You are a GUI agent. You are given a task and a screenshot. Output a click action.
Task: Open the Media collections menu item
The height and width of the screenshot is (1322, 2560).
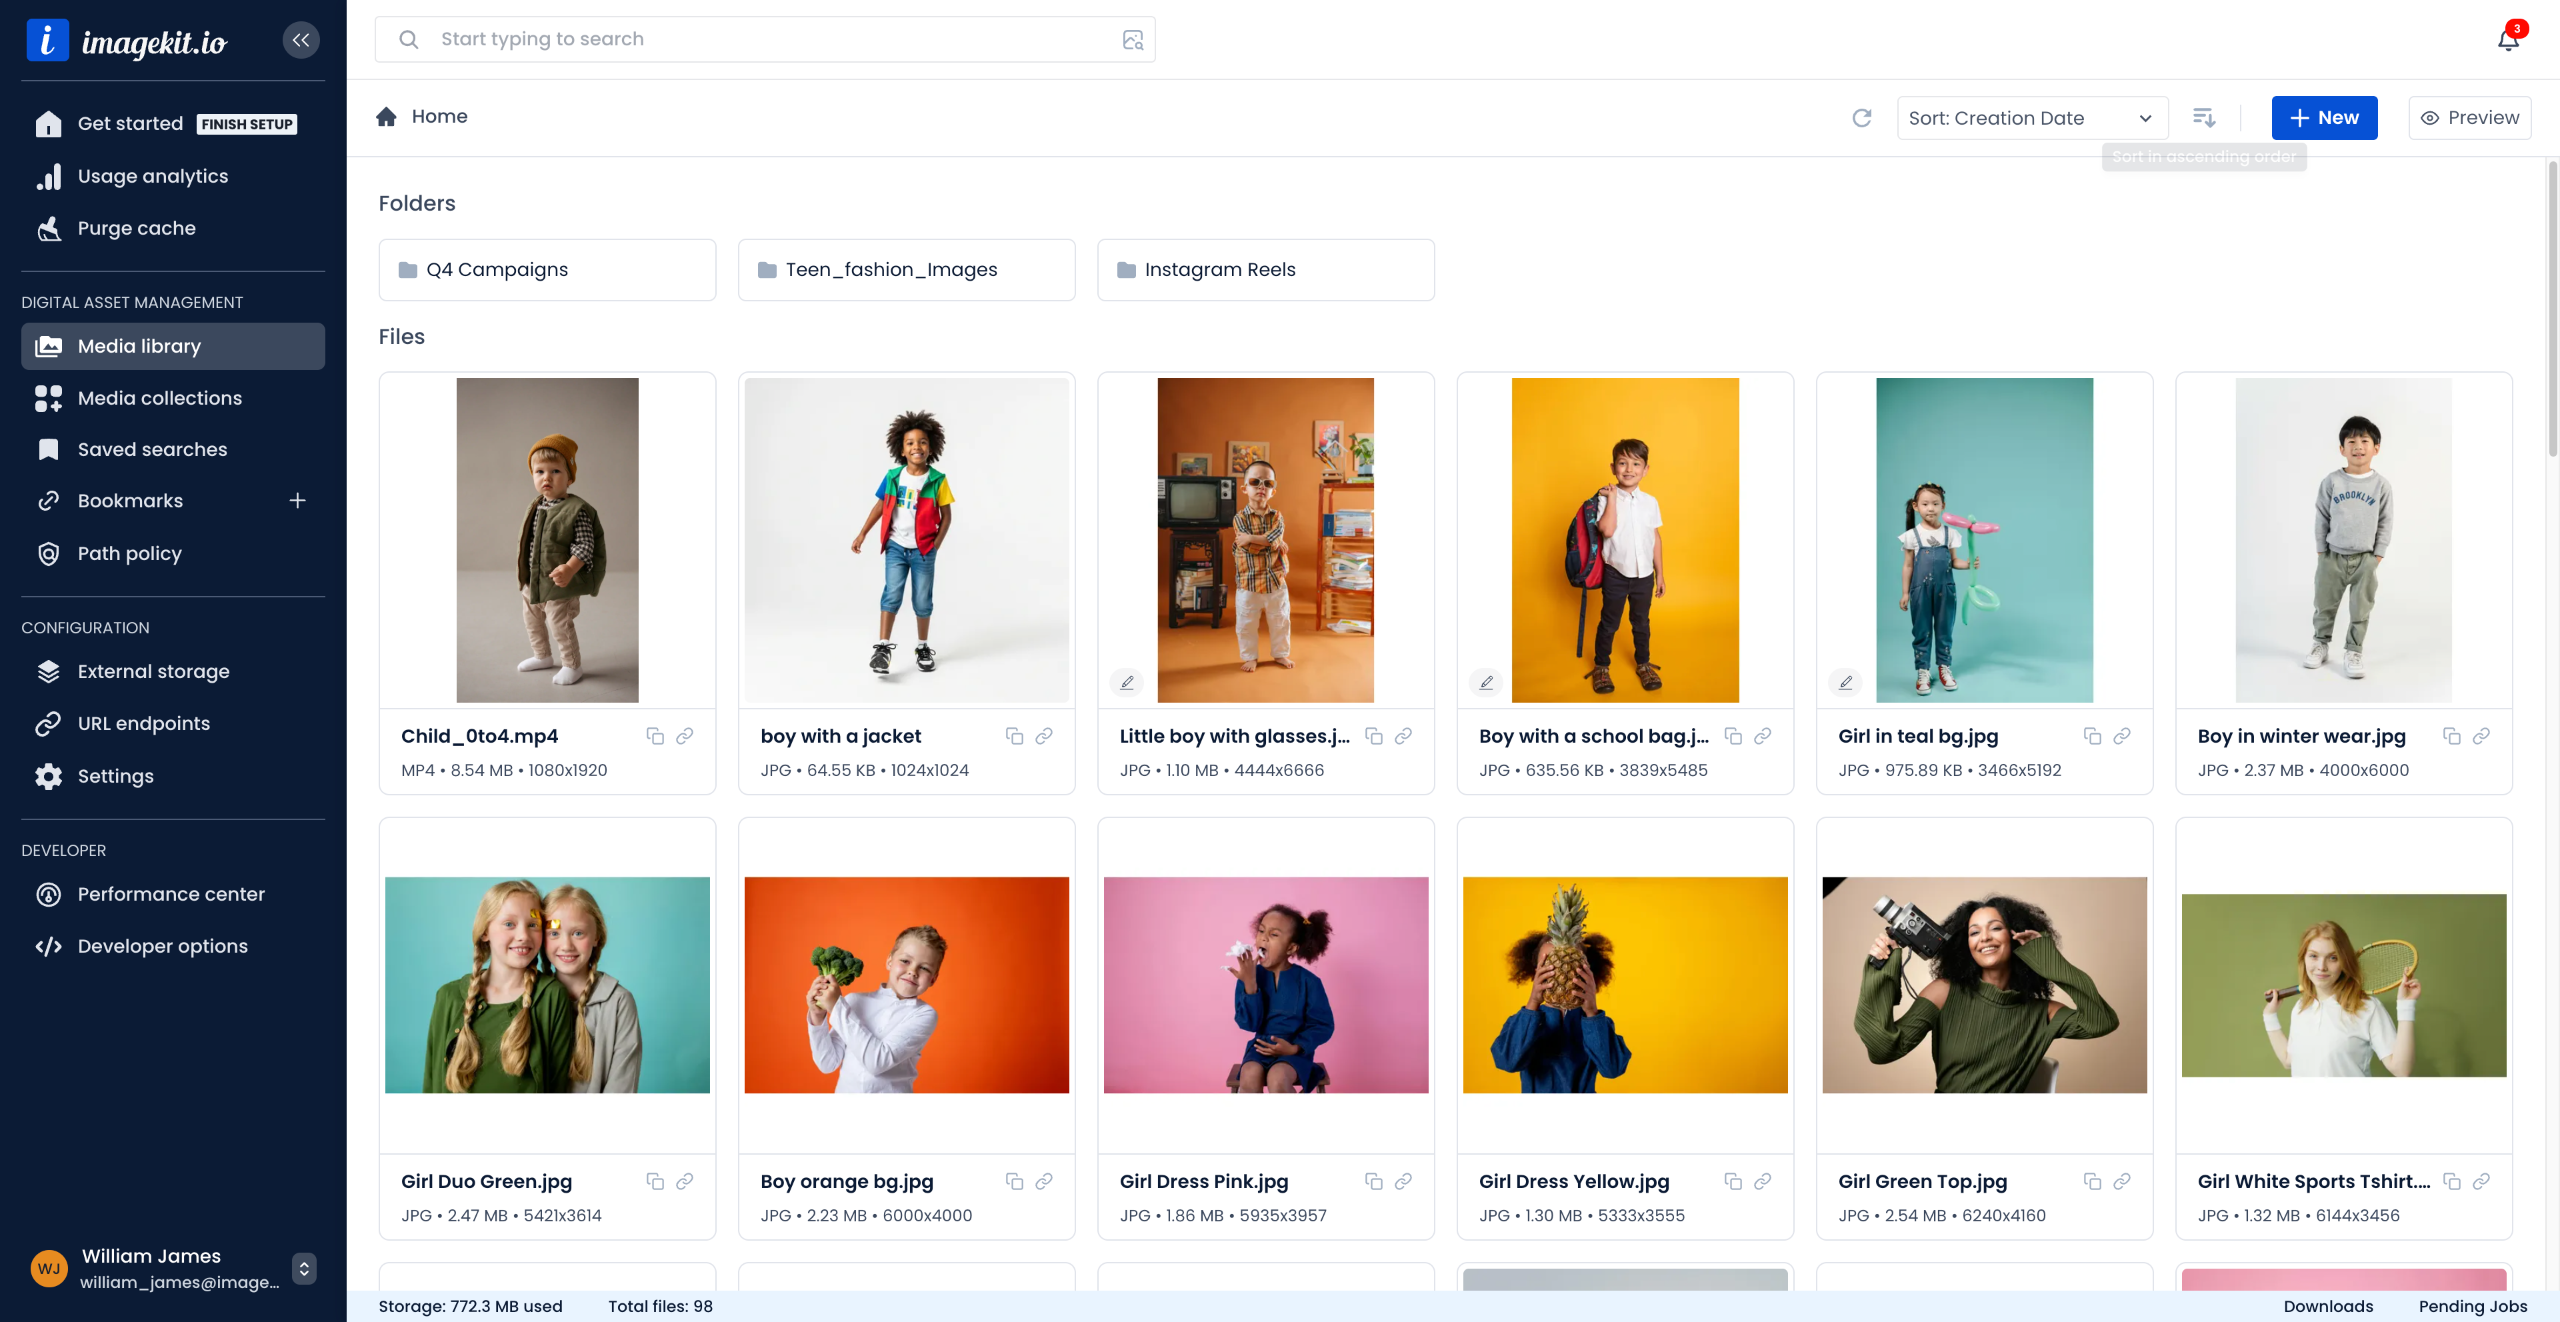point(160,398)
